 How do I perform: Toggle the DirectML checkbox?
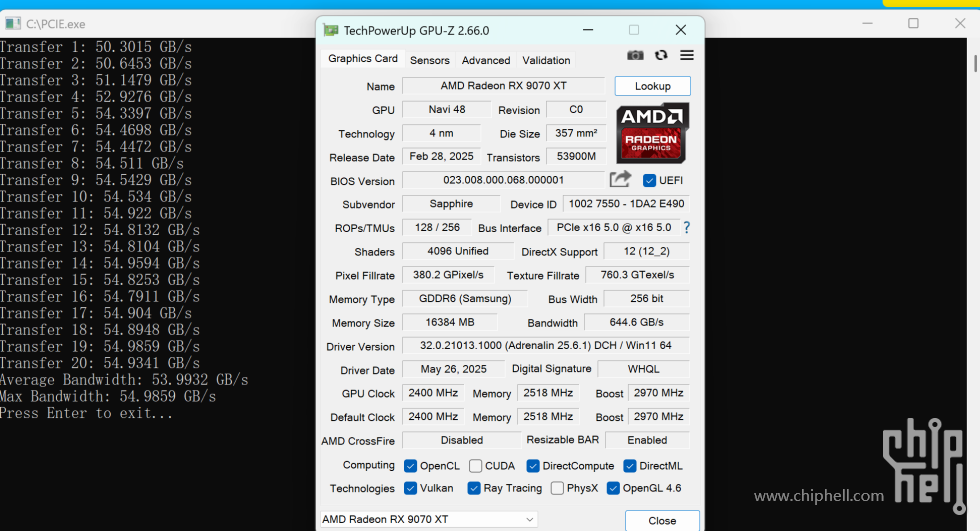(x=630, y=466)
